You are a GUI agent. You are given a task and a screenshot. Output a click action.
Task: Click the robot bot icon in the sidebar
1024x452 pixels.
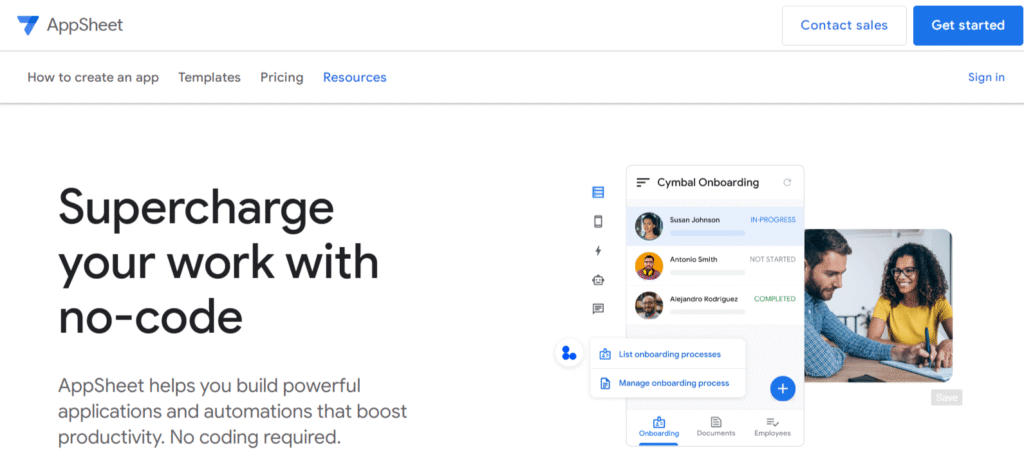[598, 280]
